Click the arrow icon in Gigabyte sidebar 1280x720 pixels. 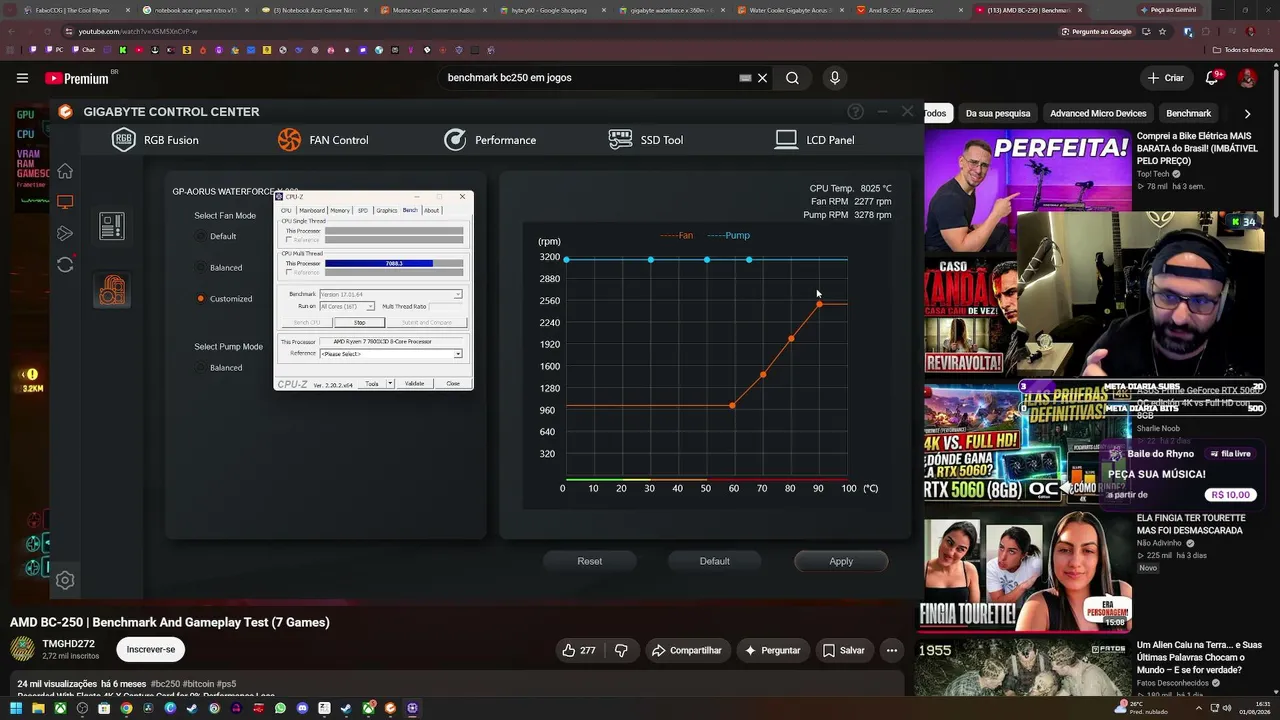click(65, 233)
